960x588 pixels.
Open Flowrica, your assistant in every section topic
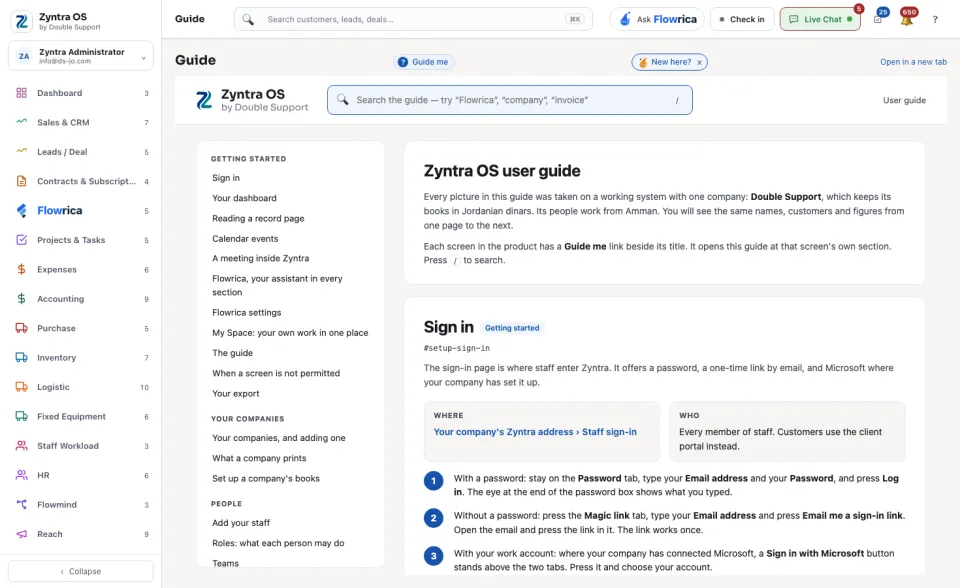point(277,285)
